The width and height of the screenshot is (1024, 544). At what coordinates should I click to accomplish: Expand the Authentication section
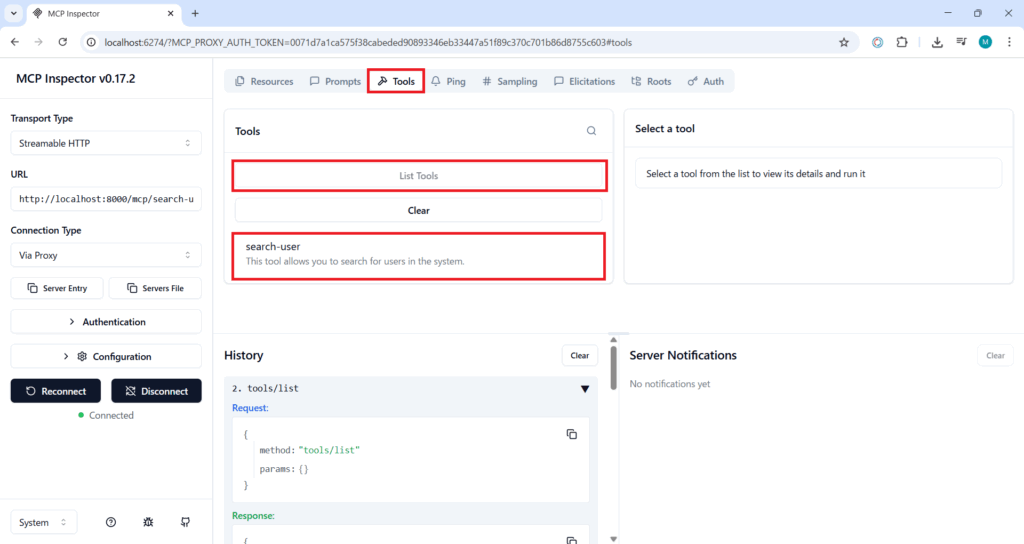pos(106,322)
